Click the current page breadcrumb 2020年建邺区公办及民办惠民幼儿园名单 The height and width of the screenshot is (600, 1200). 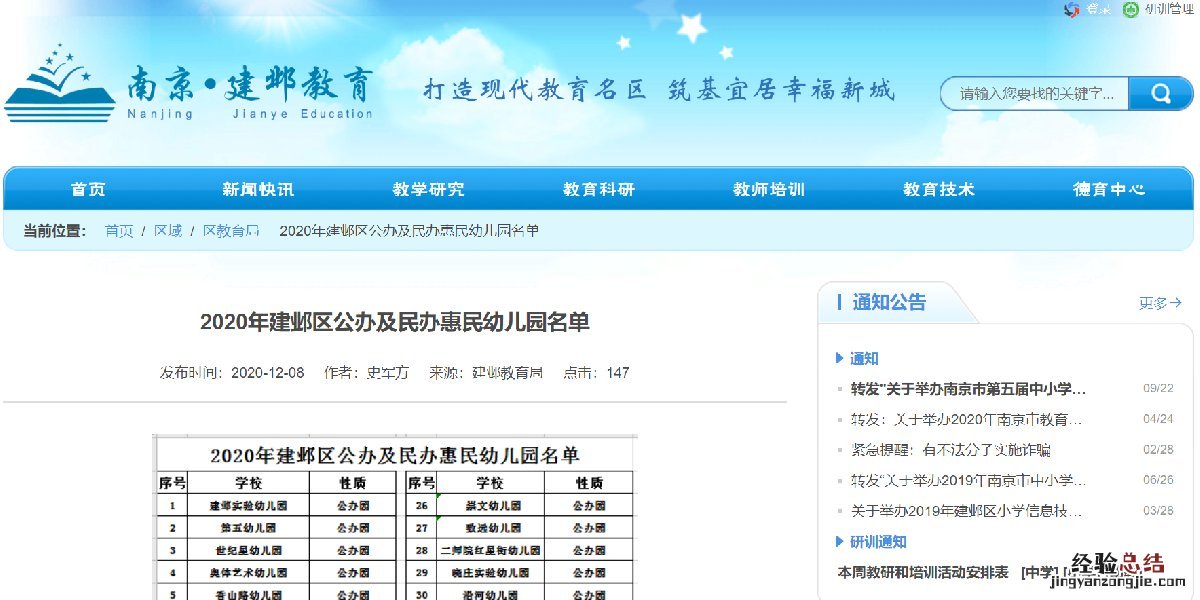(x=409, y=231)
